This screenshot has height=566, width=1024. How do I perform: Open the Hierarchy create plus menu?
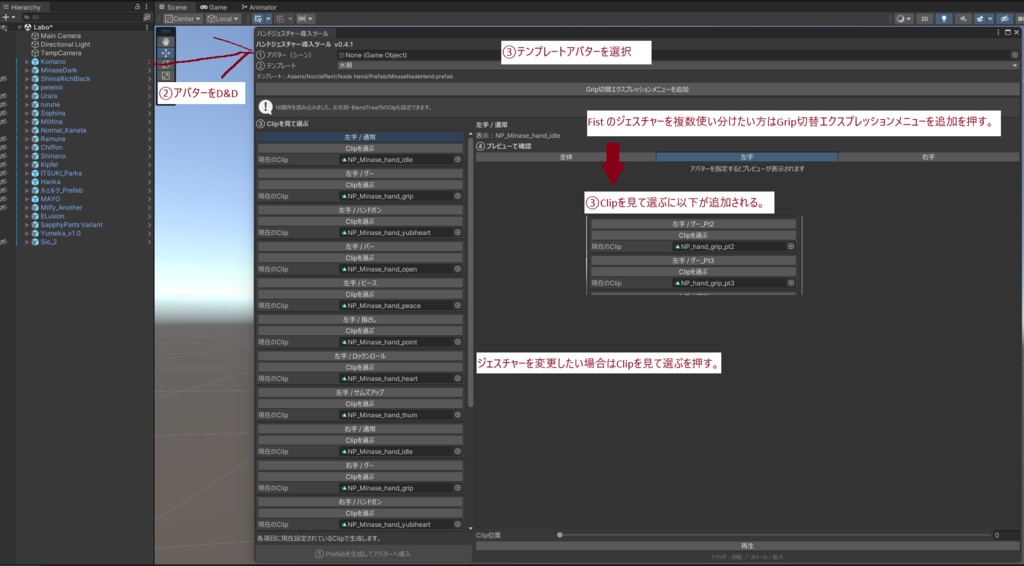pyautogui.click(x=7, y=17)
